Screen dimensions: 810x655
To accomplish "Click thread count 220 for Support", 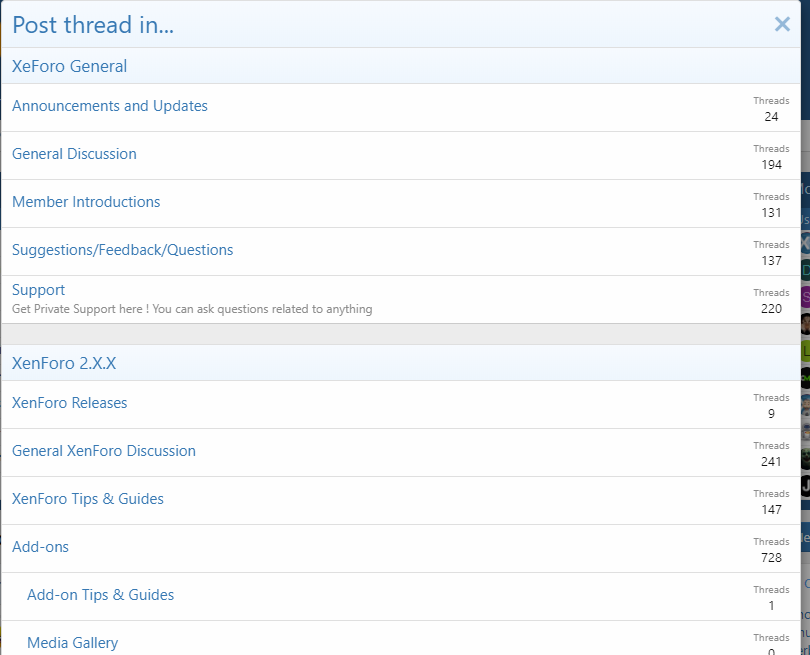I will [x=771, y=309].
